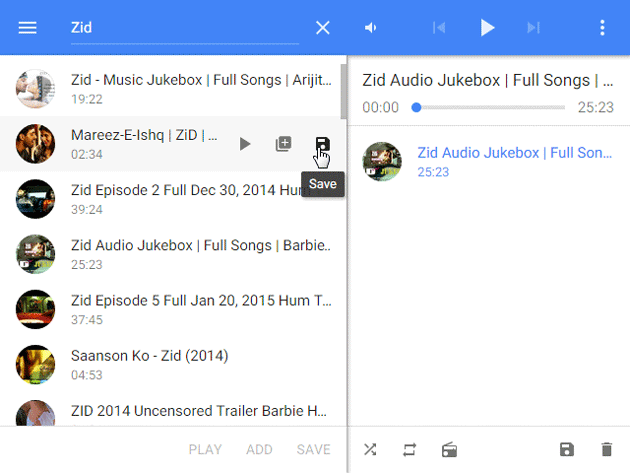Click the search results scrollbar
Image resolution: width=630 pixels, height=473 pixels.
[x=344, y=92]
